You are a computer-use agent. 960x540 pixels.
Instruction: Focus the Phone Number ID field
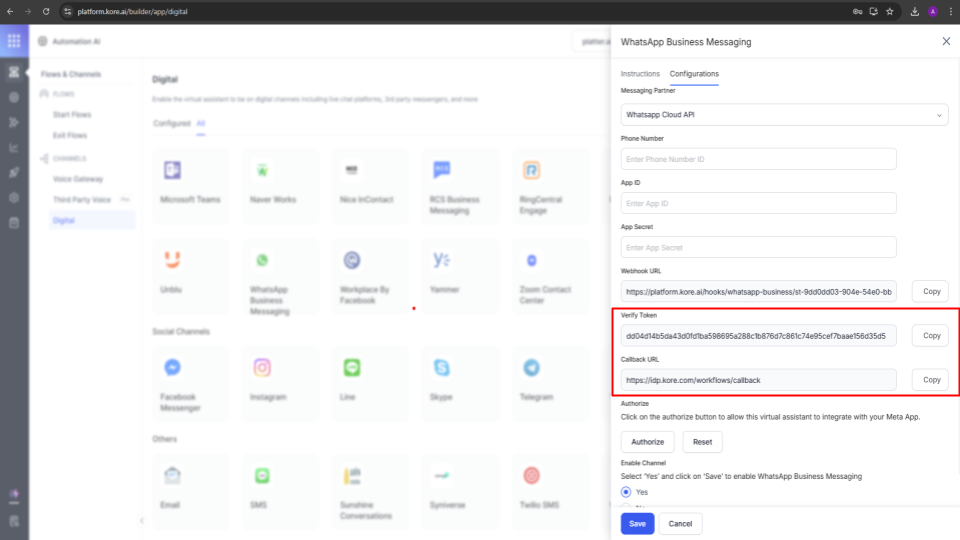759,159
